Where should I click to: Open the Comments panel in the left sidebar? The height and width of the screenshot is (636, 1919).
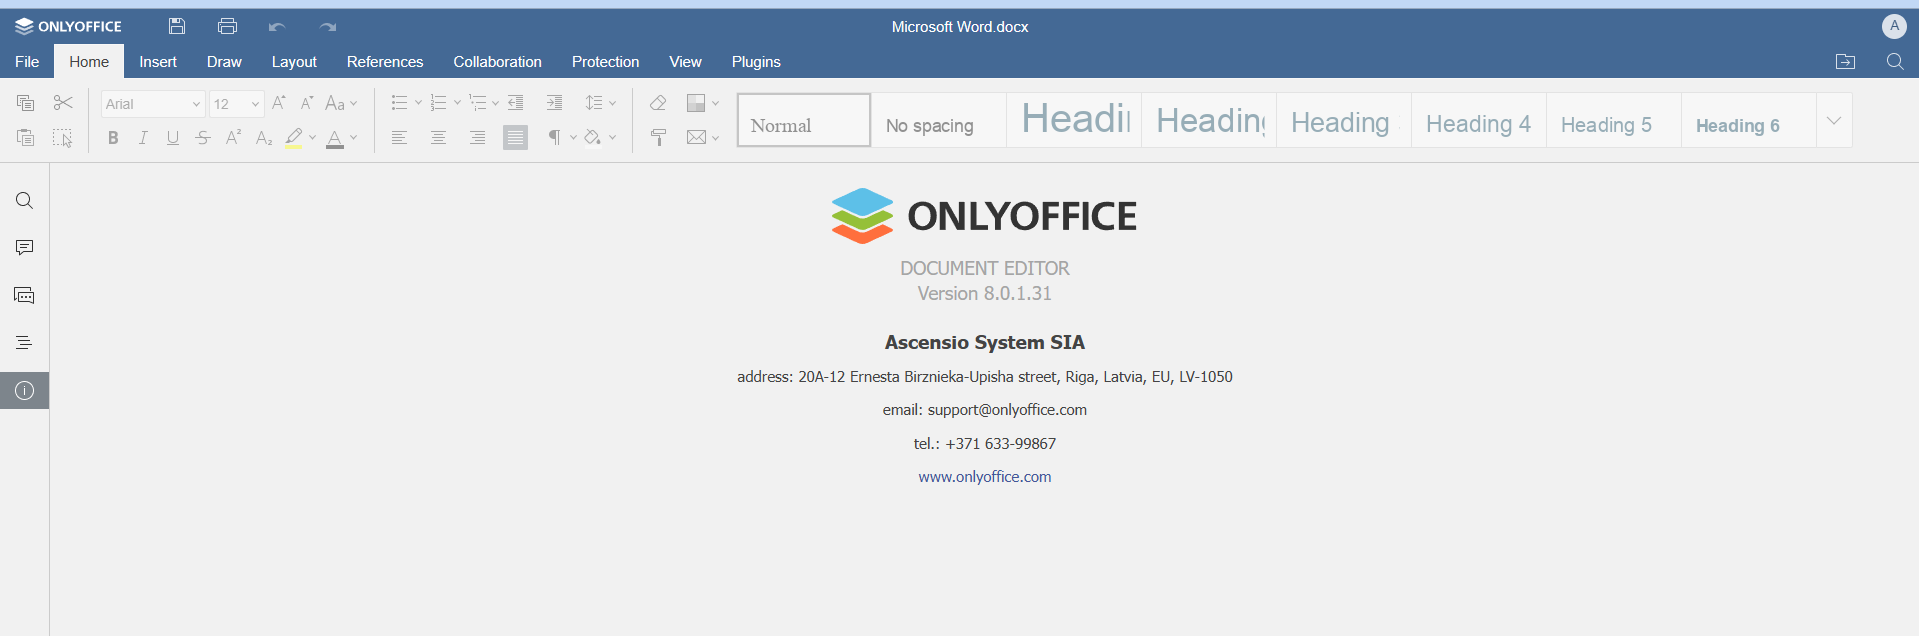coord(25,248)
